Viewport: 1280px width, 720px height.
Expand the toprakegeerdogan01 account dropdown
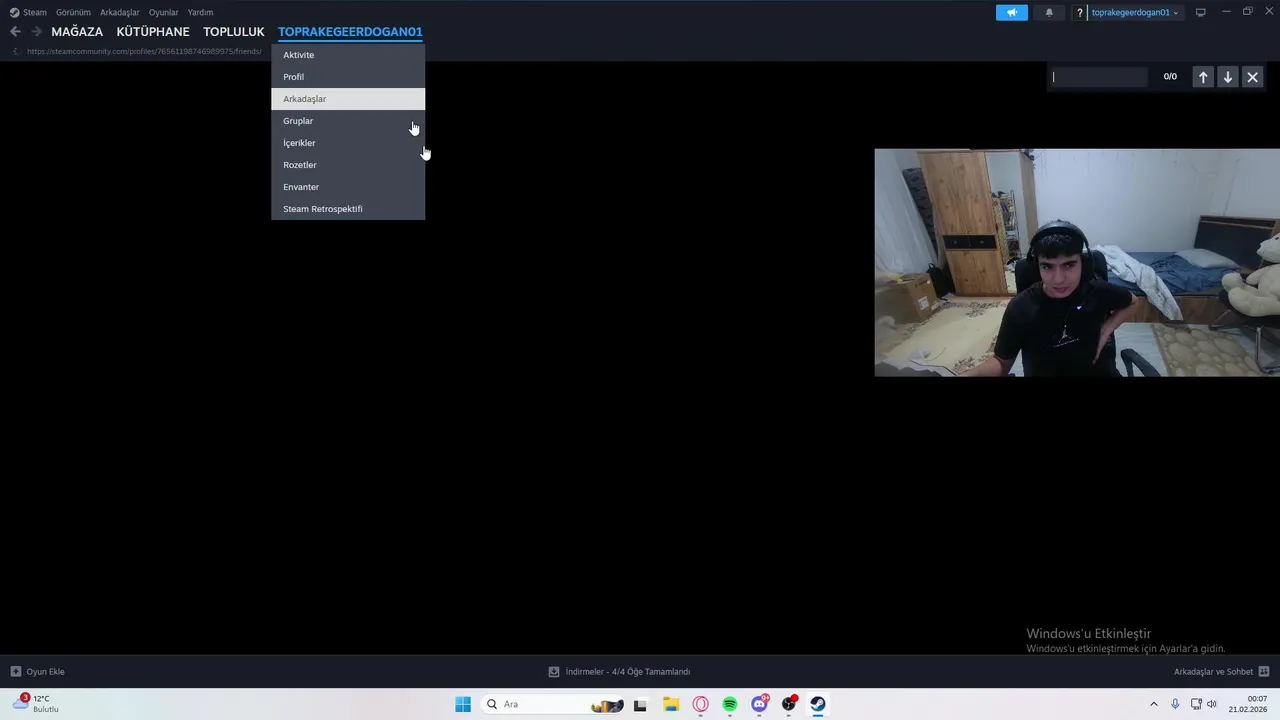(x=1135, y=12)
